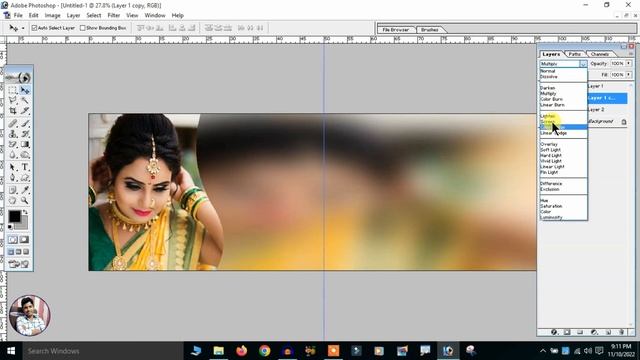Select the Brush tool
The image size is (640, 360).
click(25, 123)
